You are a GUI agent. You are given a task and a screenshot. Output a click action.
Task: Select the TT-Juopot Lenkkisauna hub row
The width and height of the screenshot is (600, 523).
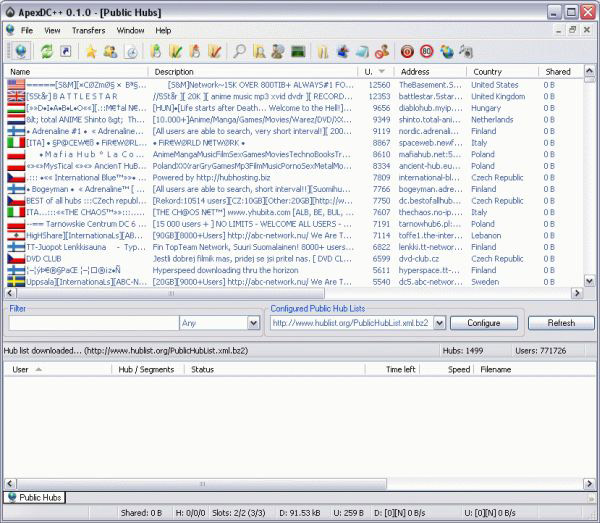click(x=295, y=247)
